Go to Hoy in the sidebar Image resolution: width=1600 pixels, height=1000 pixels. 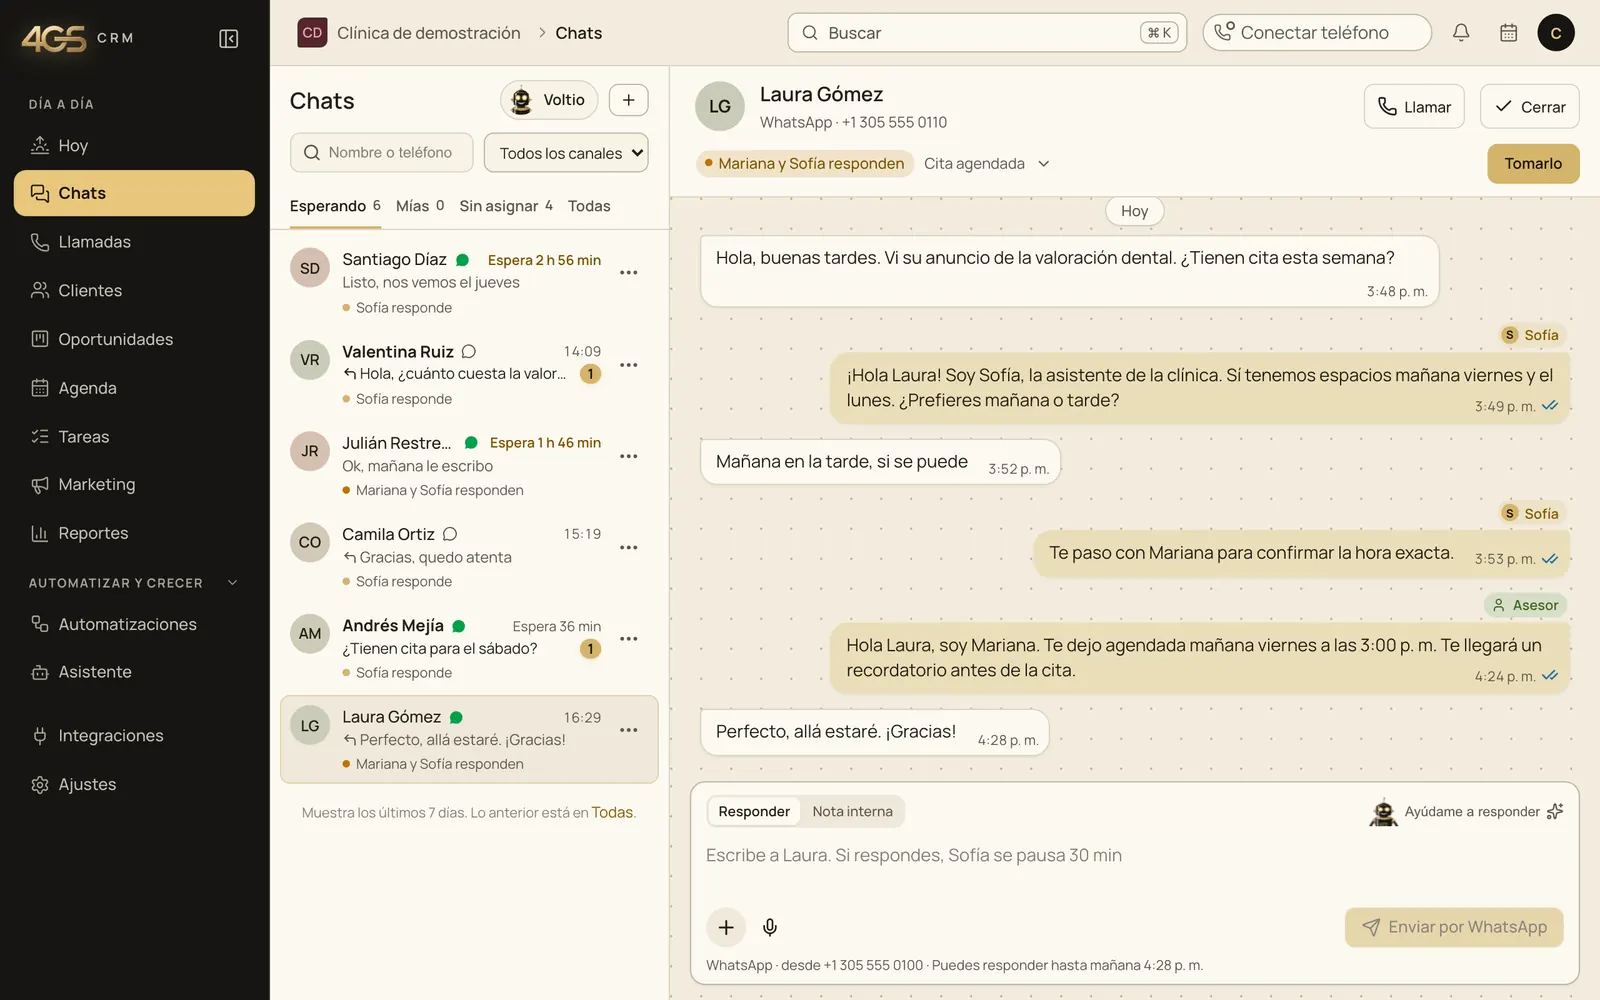(134, 146)
